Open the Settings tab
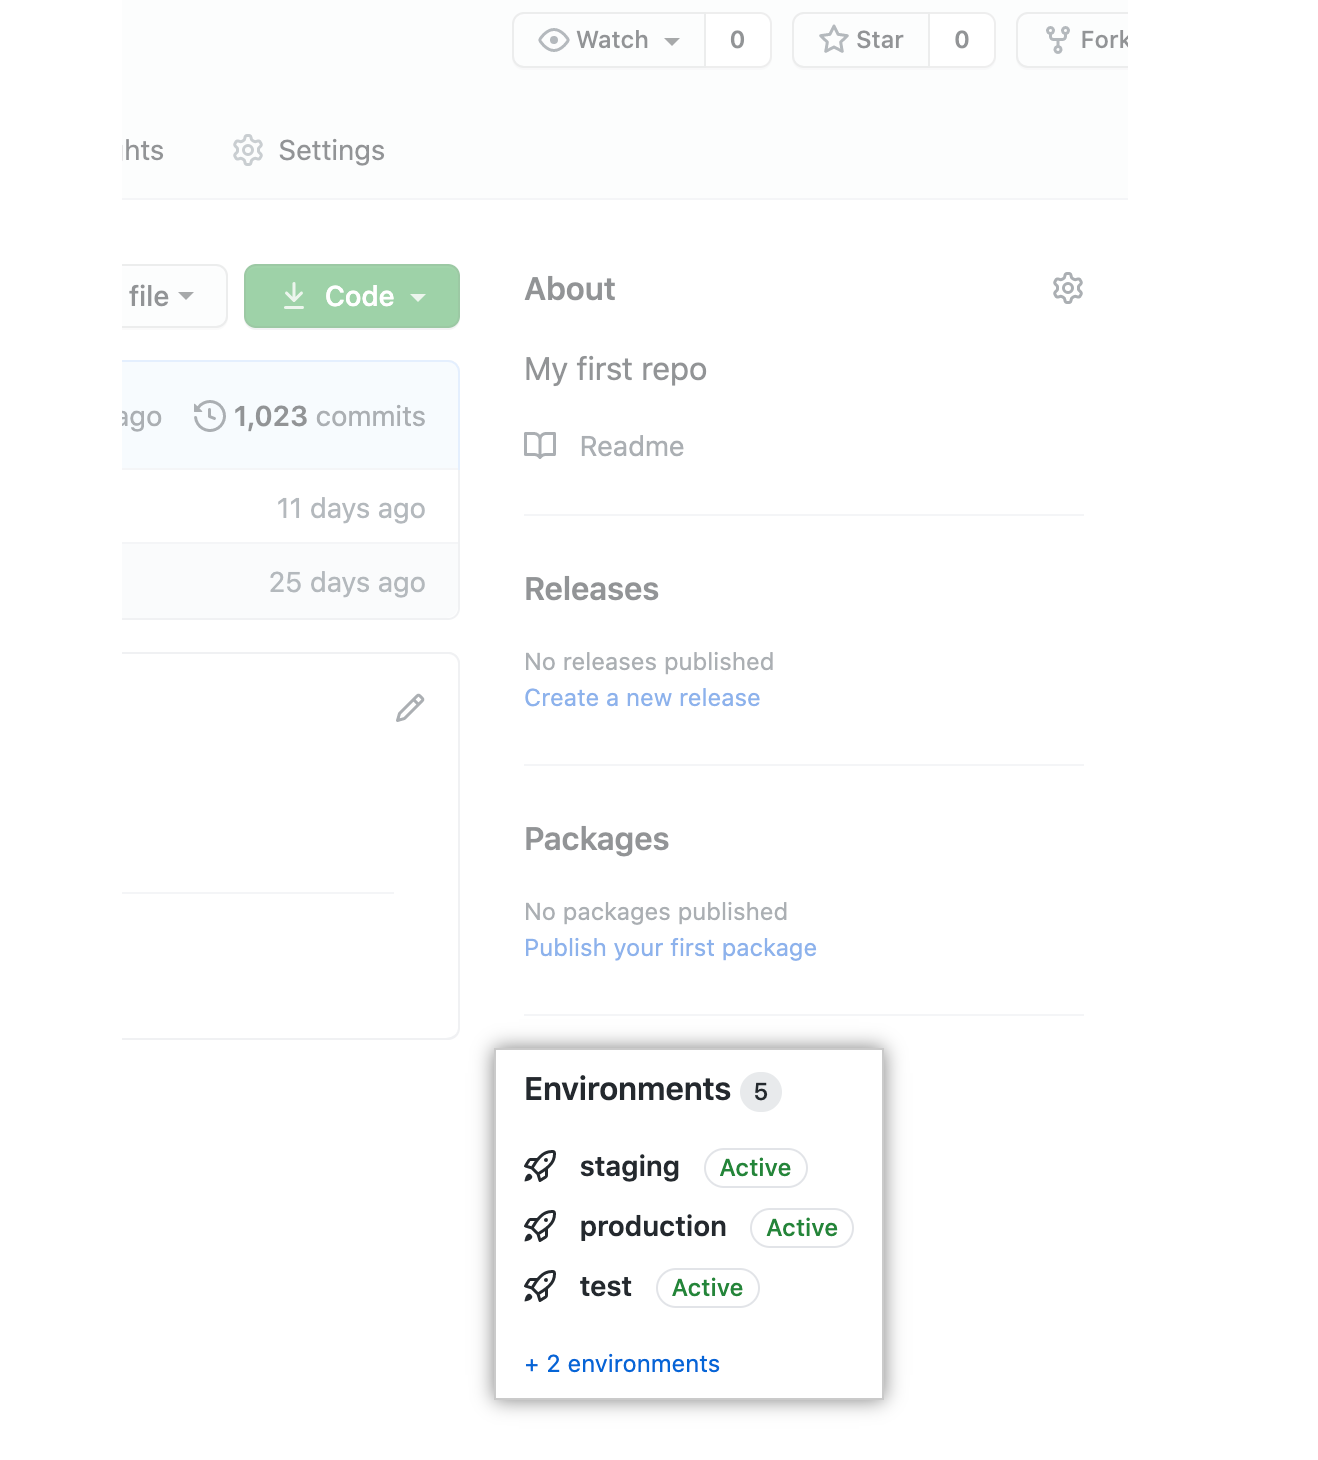The width and height of the screenshot is (1318, 1460). click(x=331, y=150)
